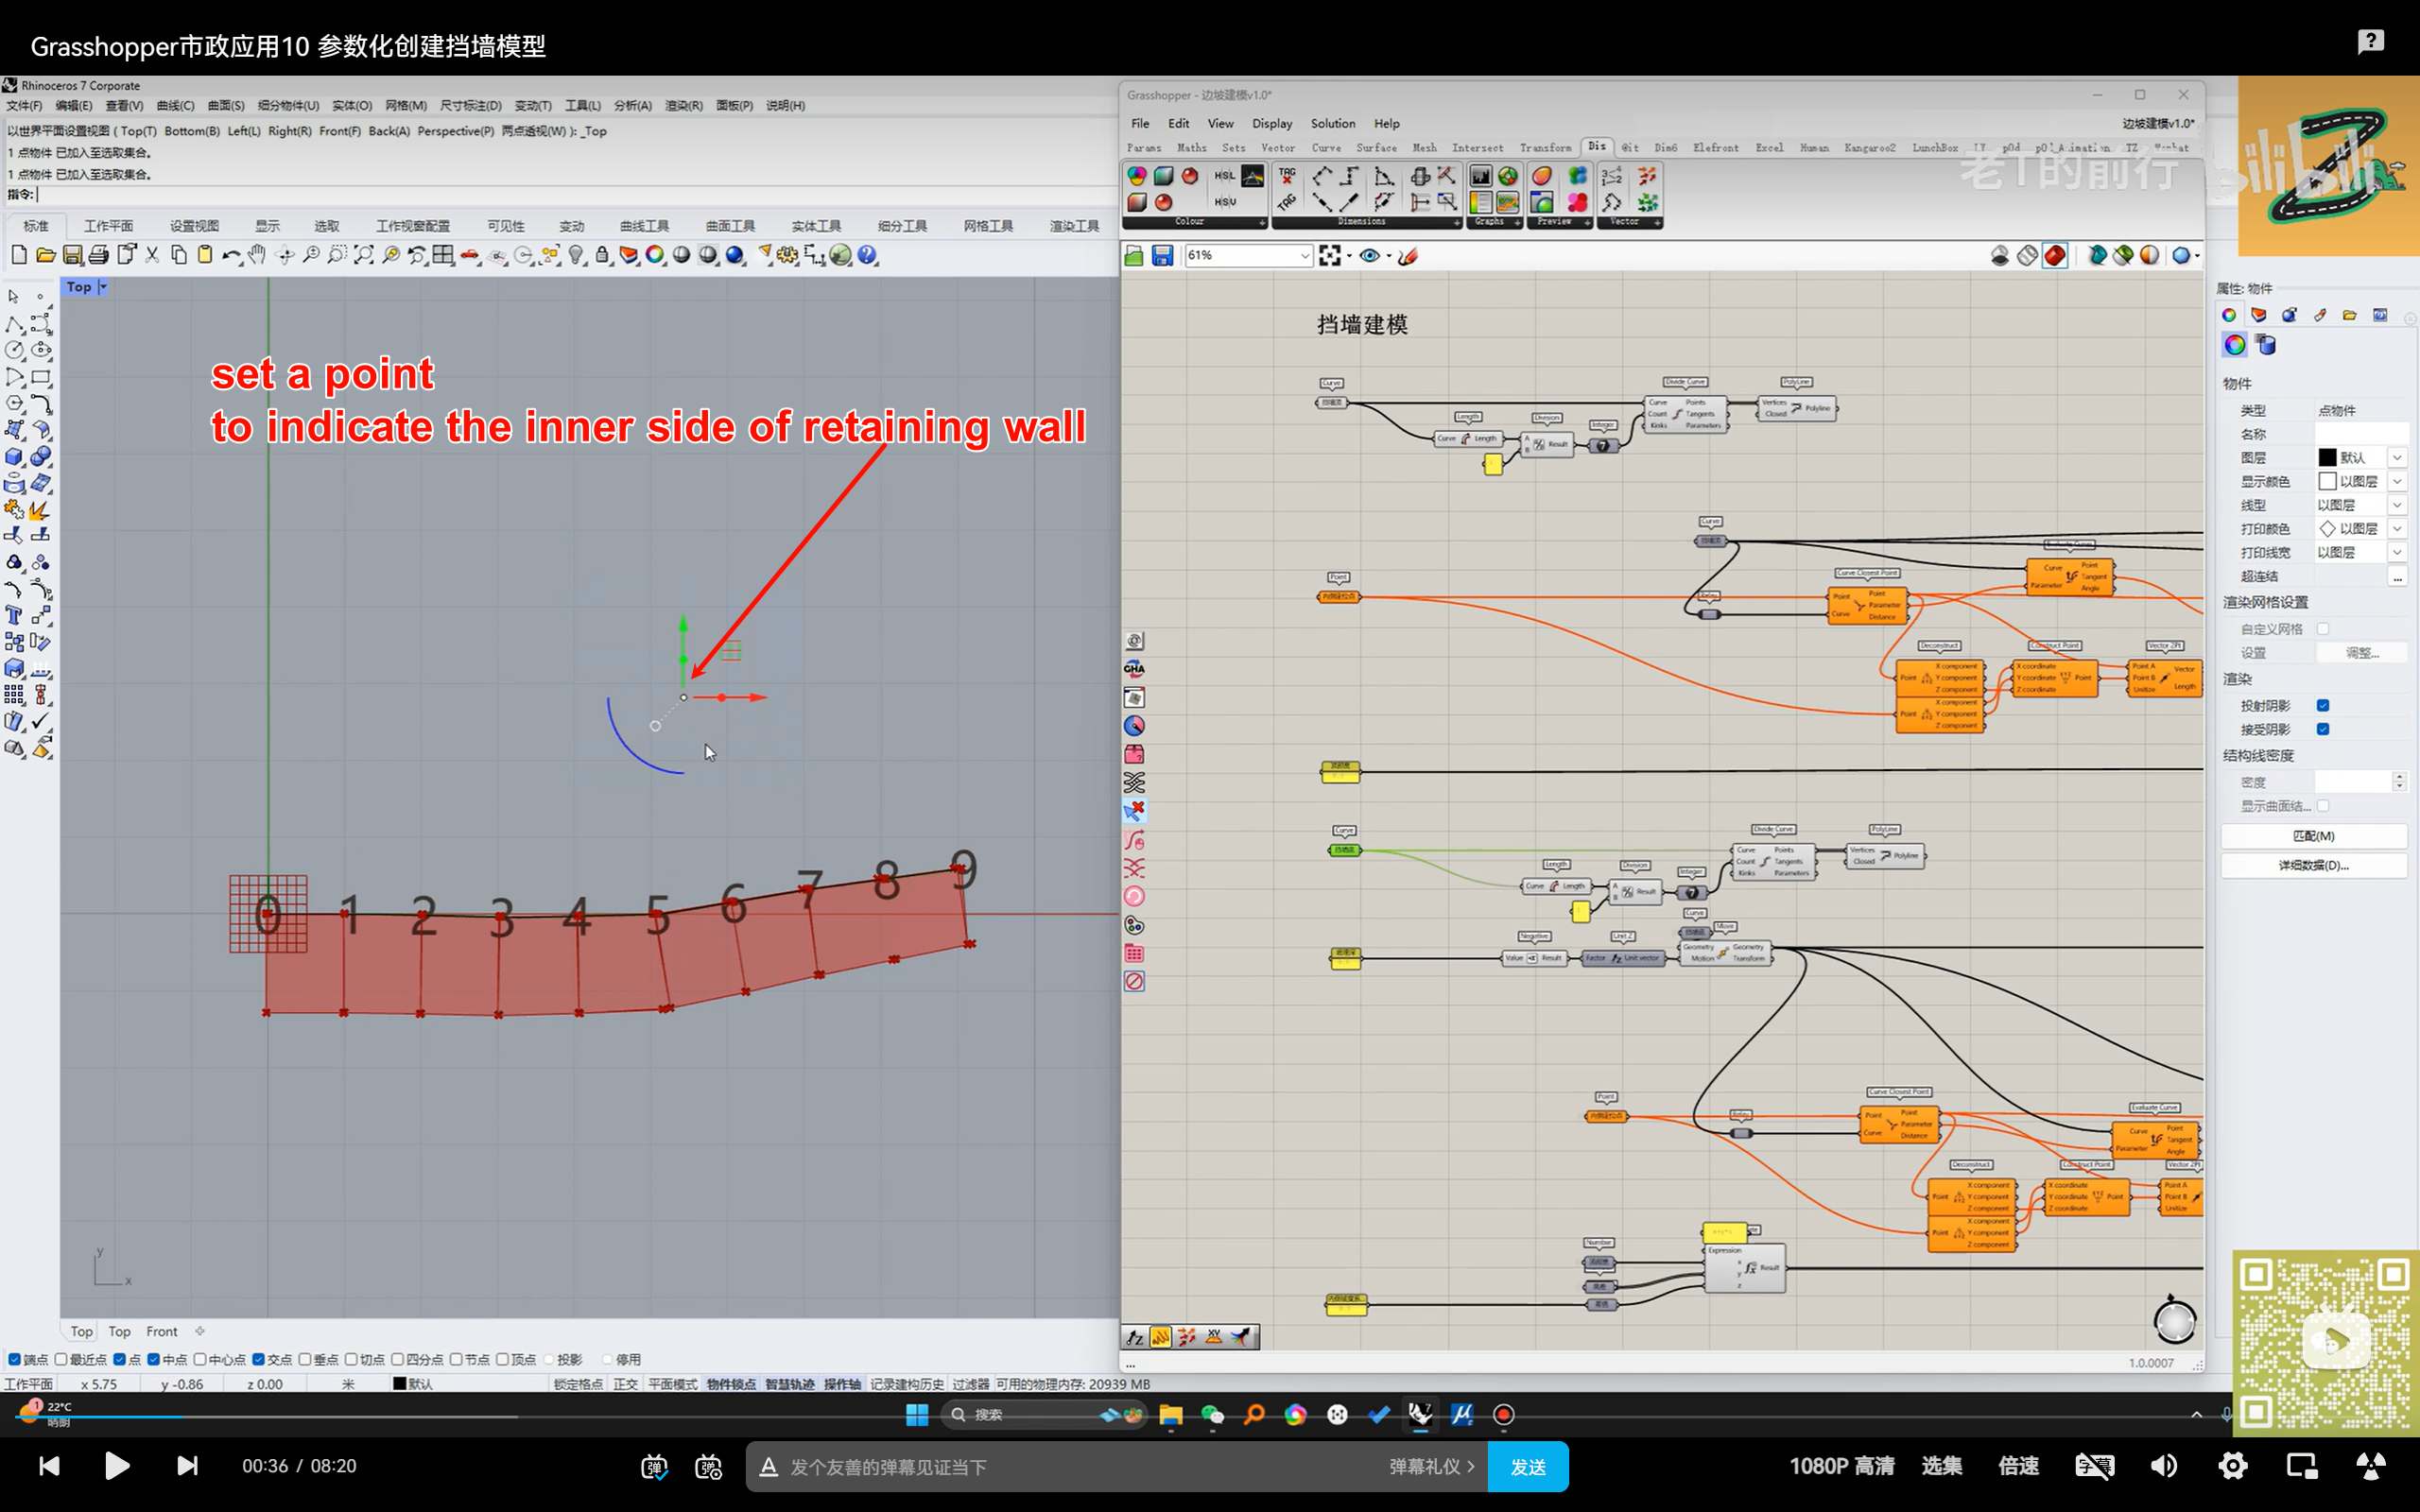Click the 匹配(M) button
The width and height of the screenshot is (2420, 1512).
2313,836
